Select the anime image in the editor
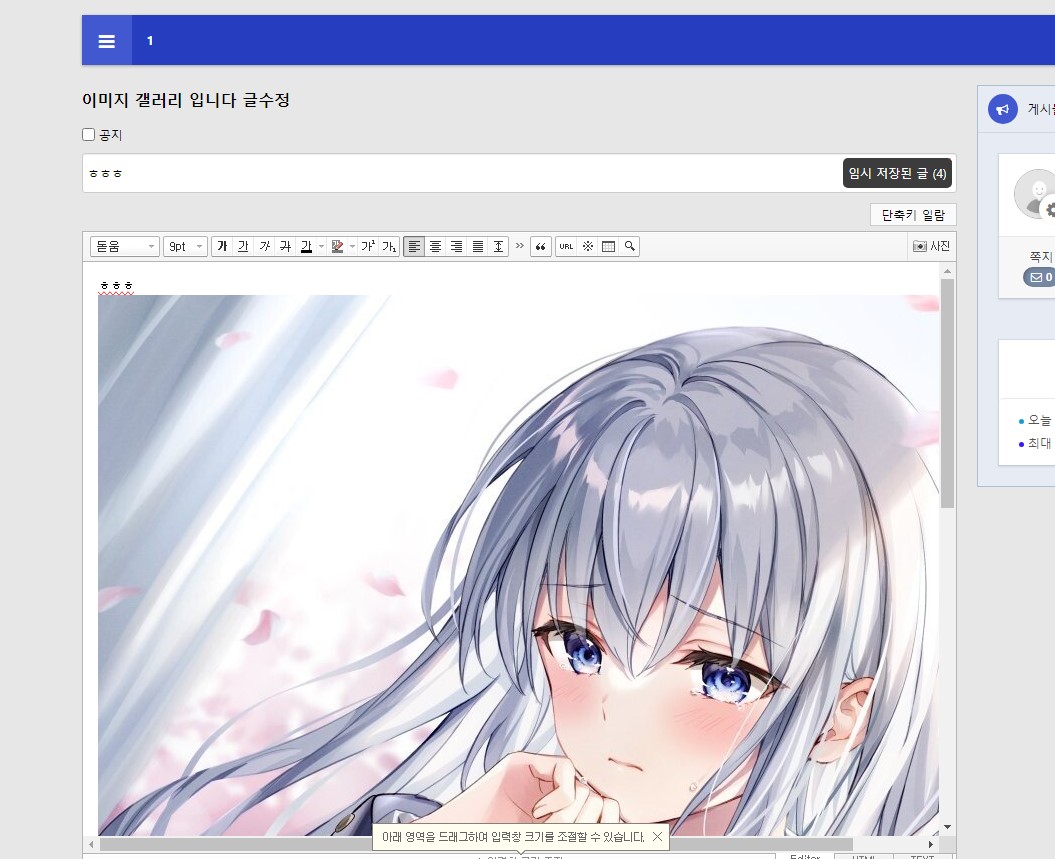1055x859 pixels. coord(518,565)
